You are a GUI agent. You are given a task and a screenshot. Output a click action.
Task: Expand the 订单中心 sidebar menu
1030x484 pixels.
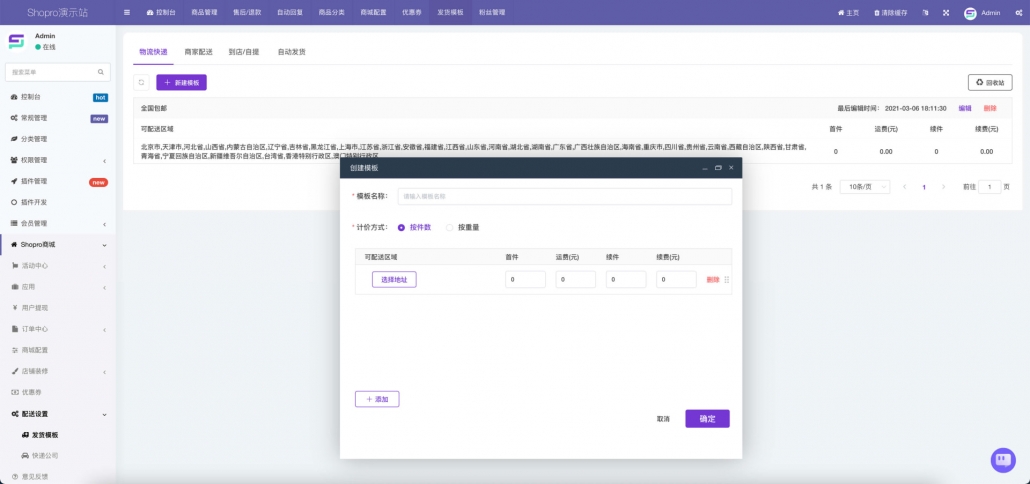(x=58, y=329)
